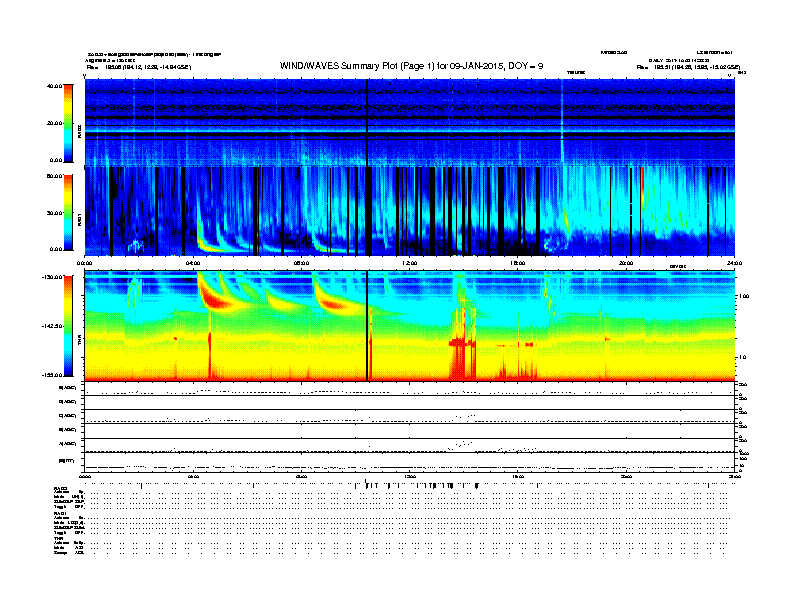Click inside the RAD1 spectrogram panel
This screenshot has height=612, width=792.
point(409,211)
